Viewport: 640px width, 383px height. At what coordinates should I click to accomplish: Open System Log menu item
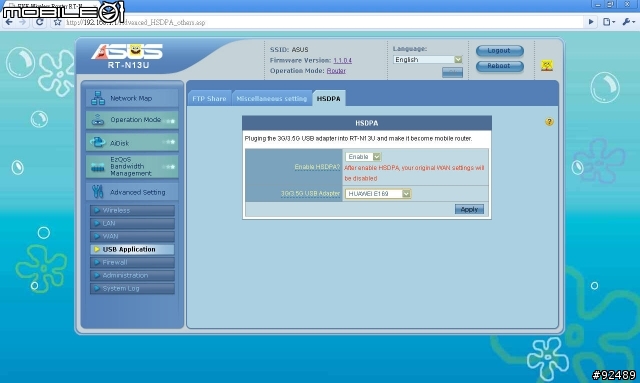pos(132,288)
